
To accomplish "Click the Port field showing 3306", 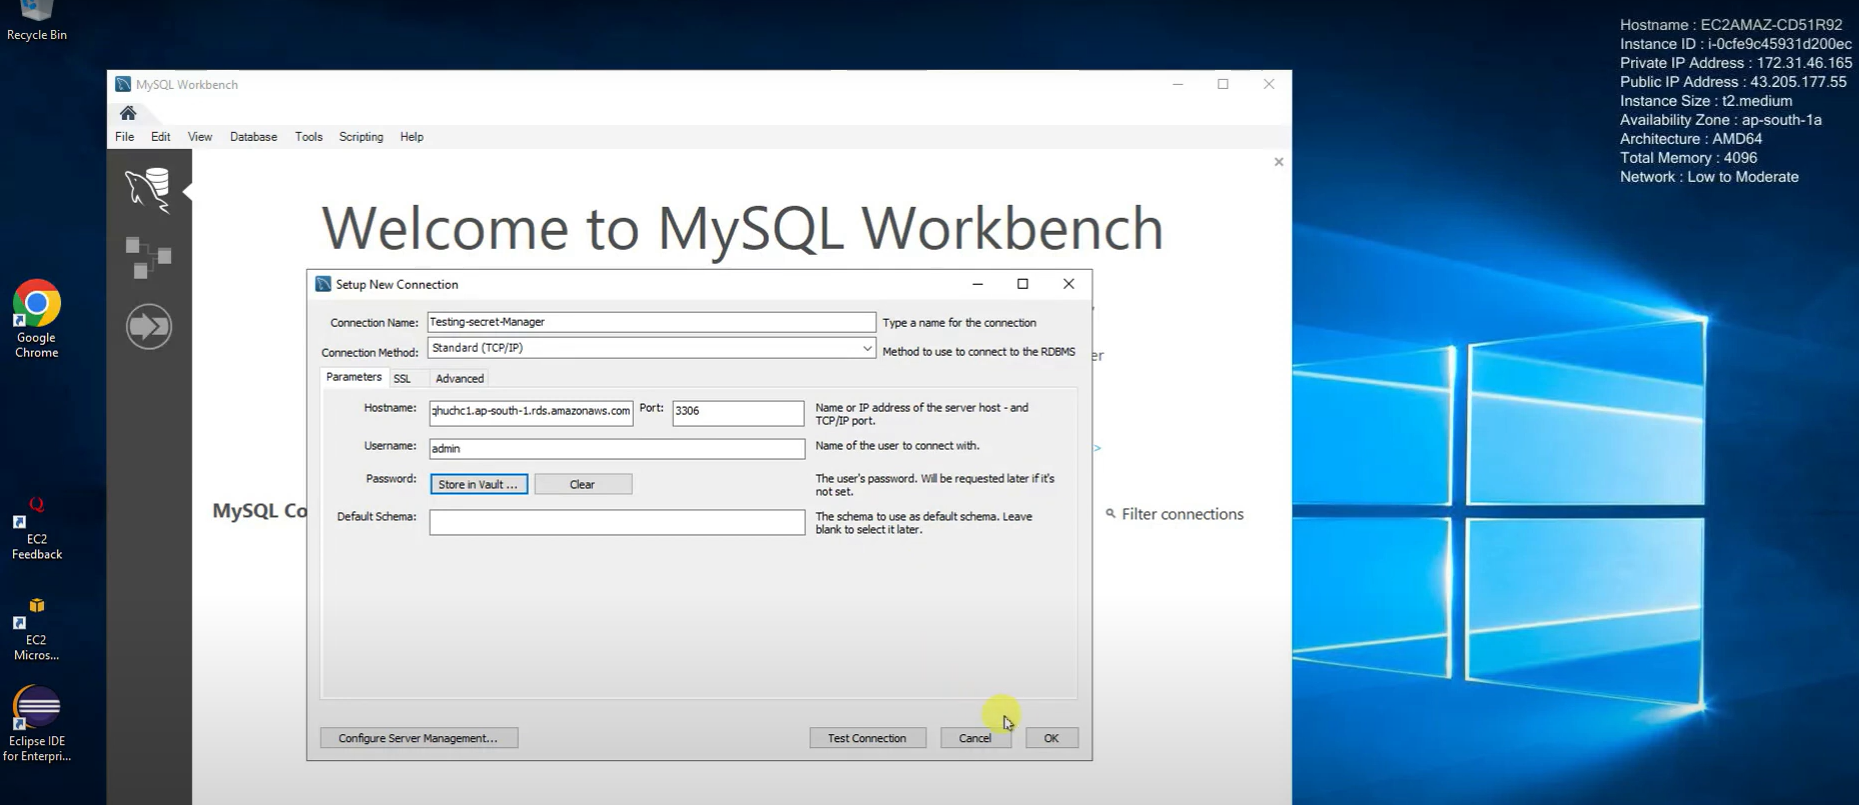I will tap(738, 412).
